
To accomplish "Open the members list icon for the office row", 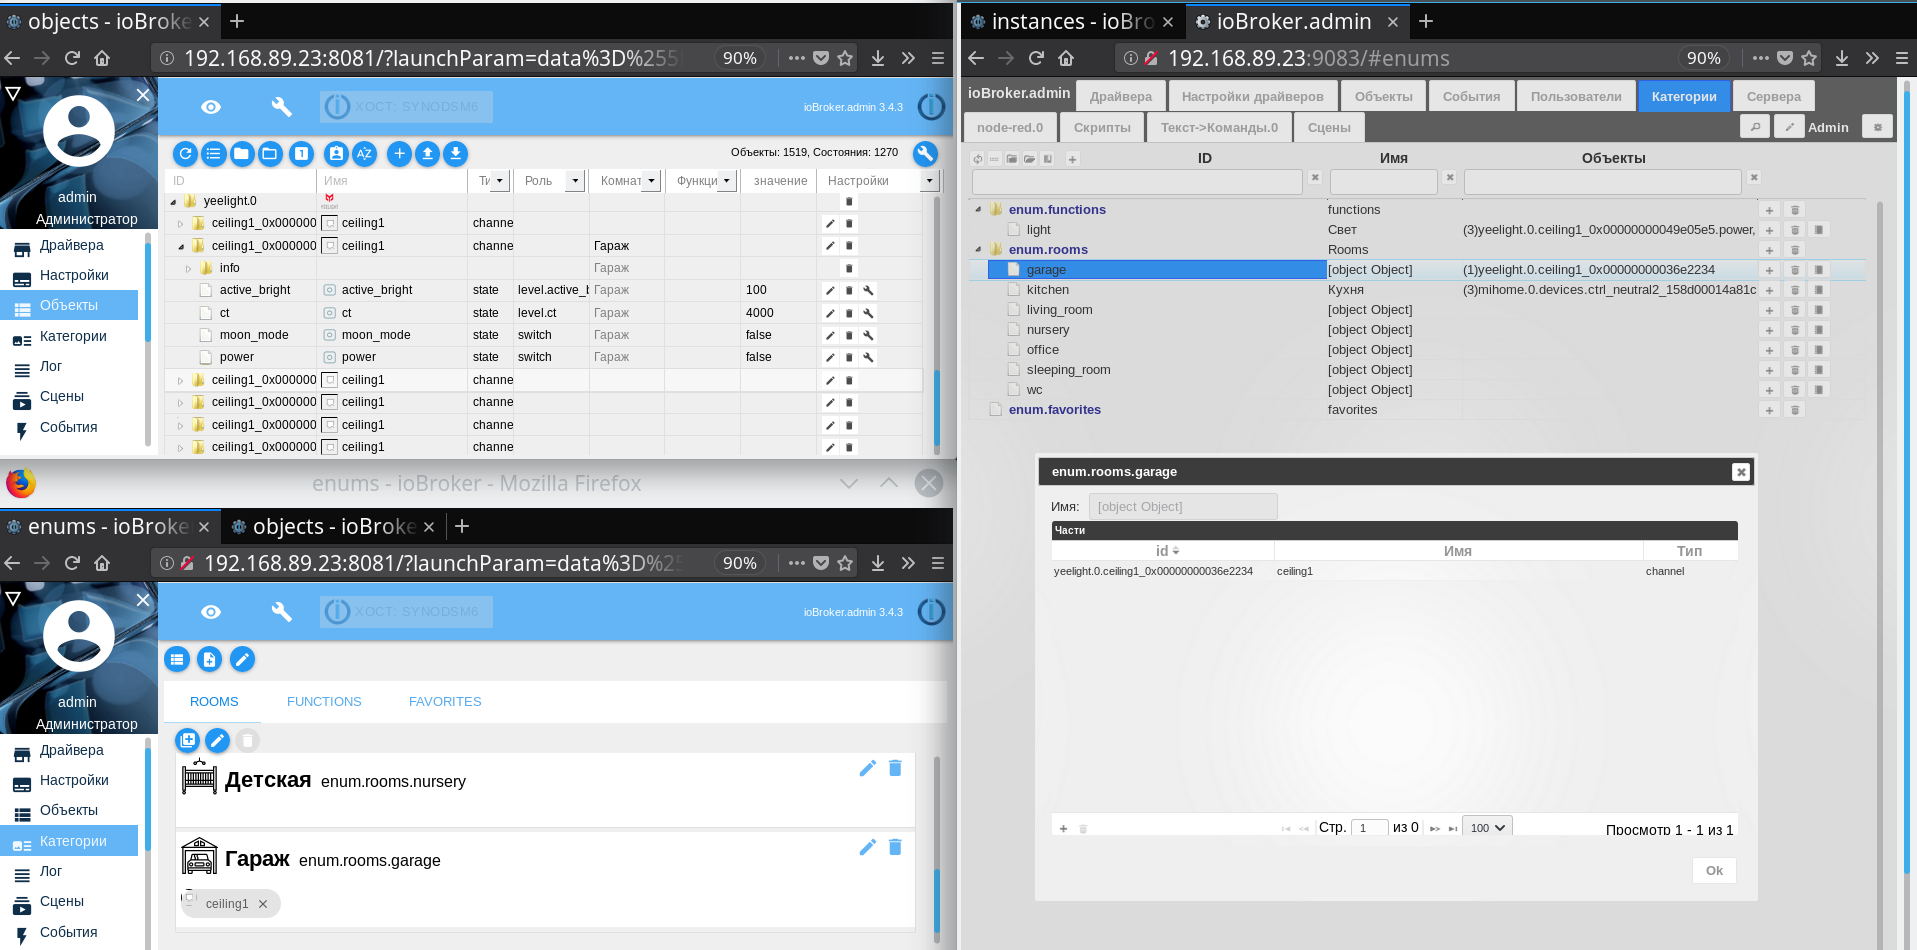I will point(1819,350).
